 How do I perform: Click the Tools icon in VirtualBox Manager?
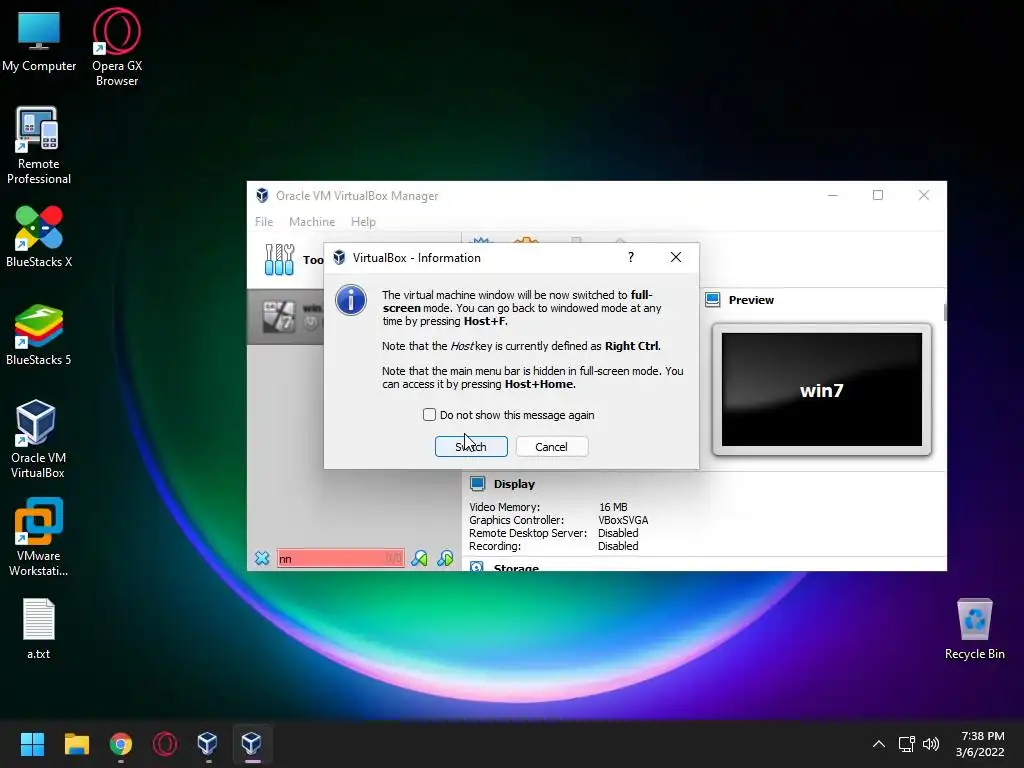pos(280,259)
